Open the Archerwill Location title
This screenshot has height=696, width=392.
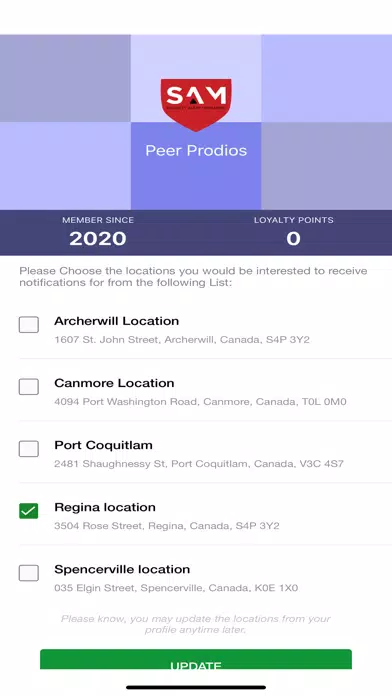click(116, 321)
